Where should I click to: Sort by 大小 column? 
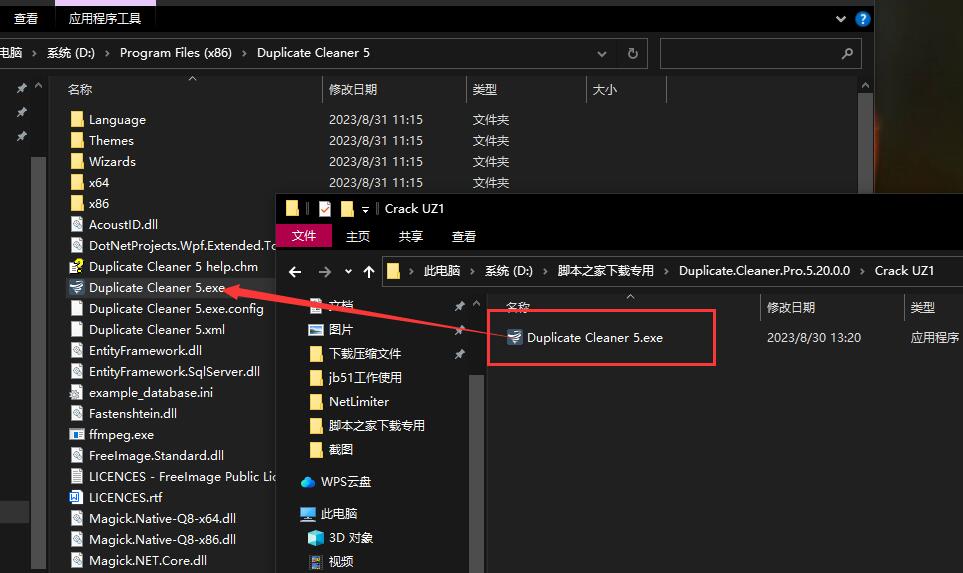pos(604,90)
